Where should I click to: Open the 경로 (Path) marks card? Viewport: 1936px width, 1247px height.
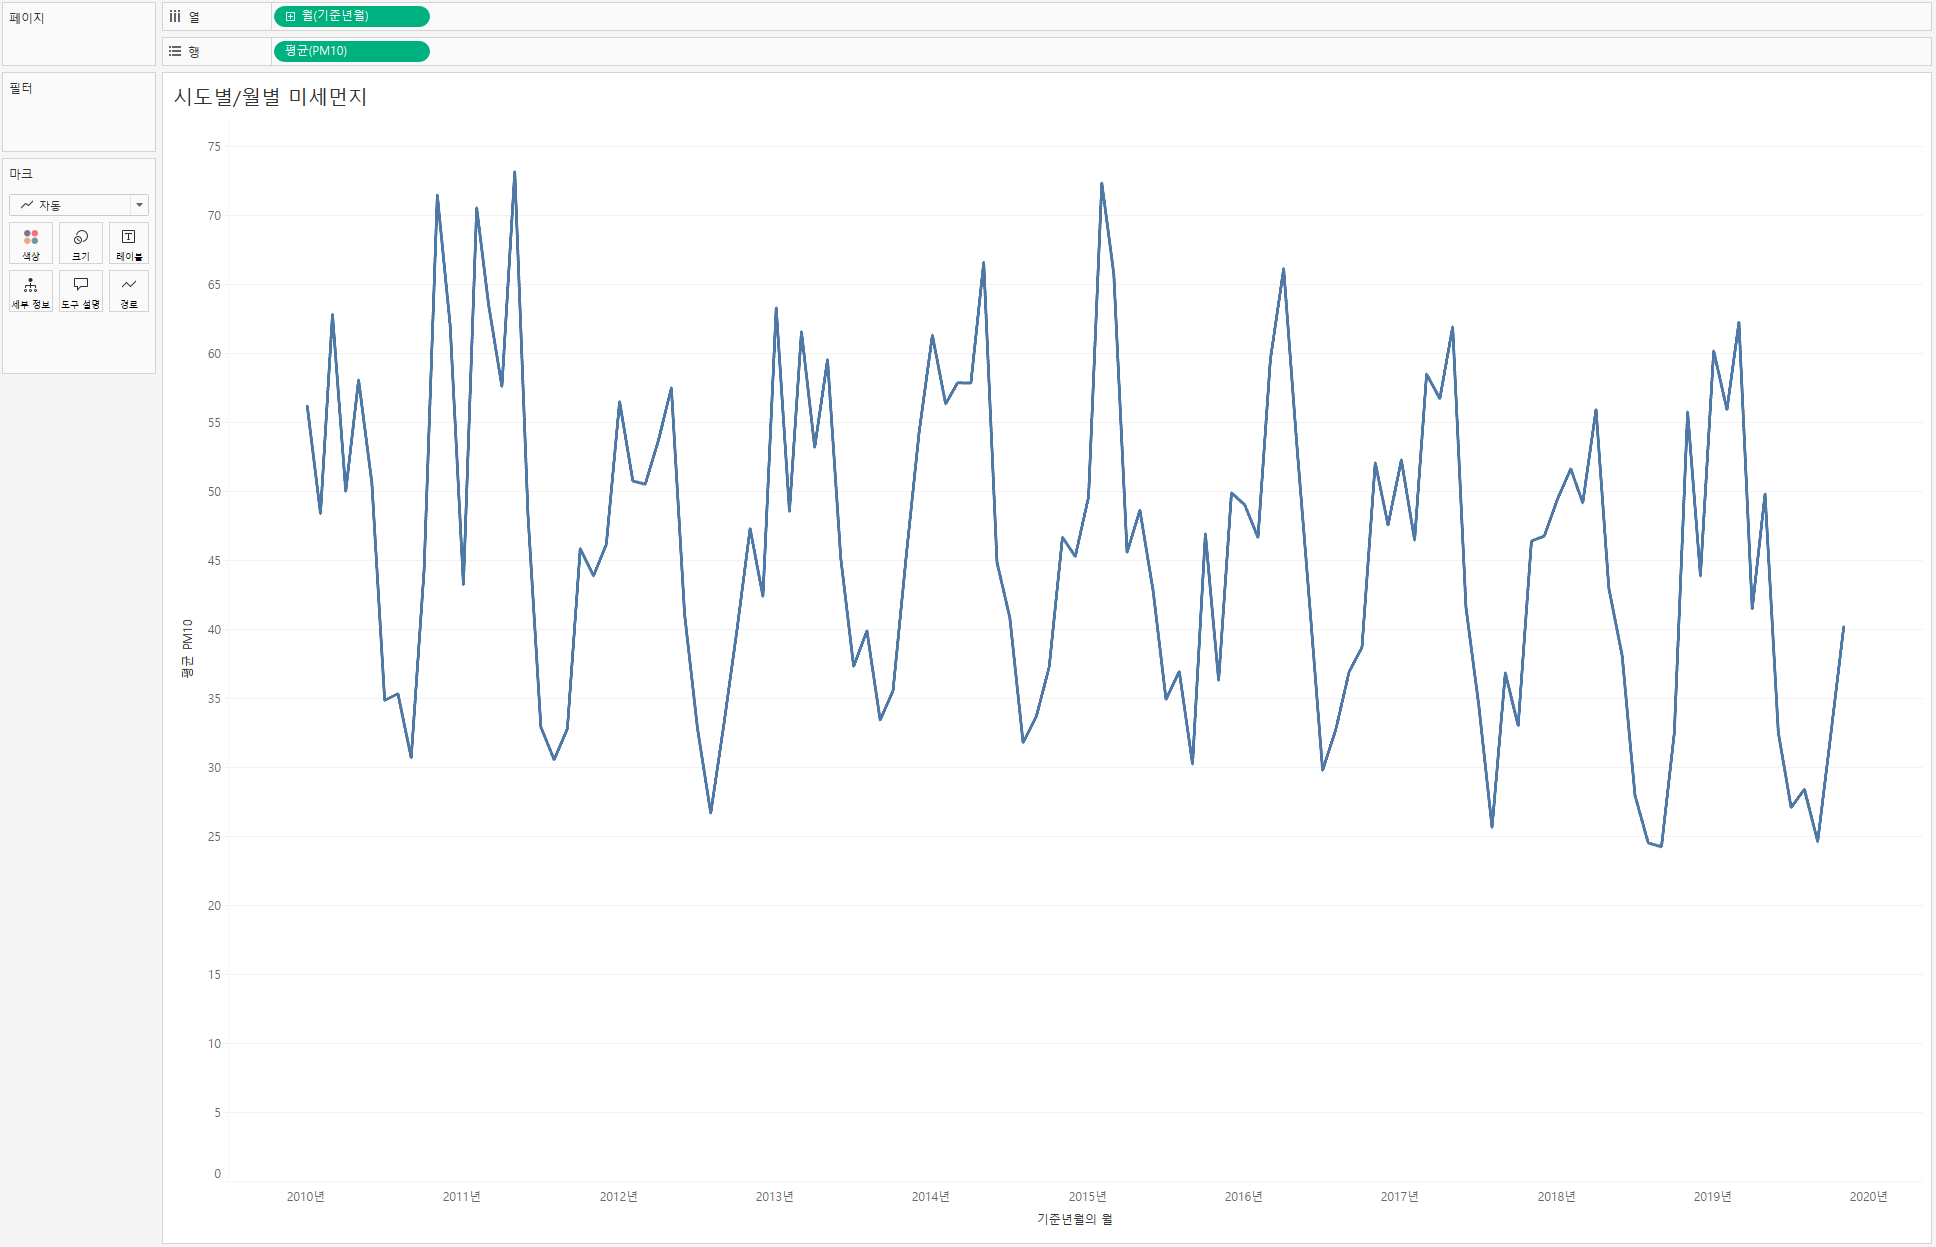[x=129, y=291]
